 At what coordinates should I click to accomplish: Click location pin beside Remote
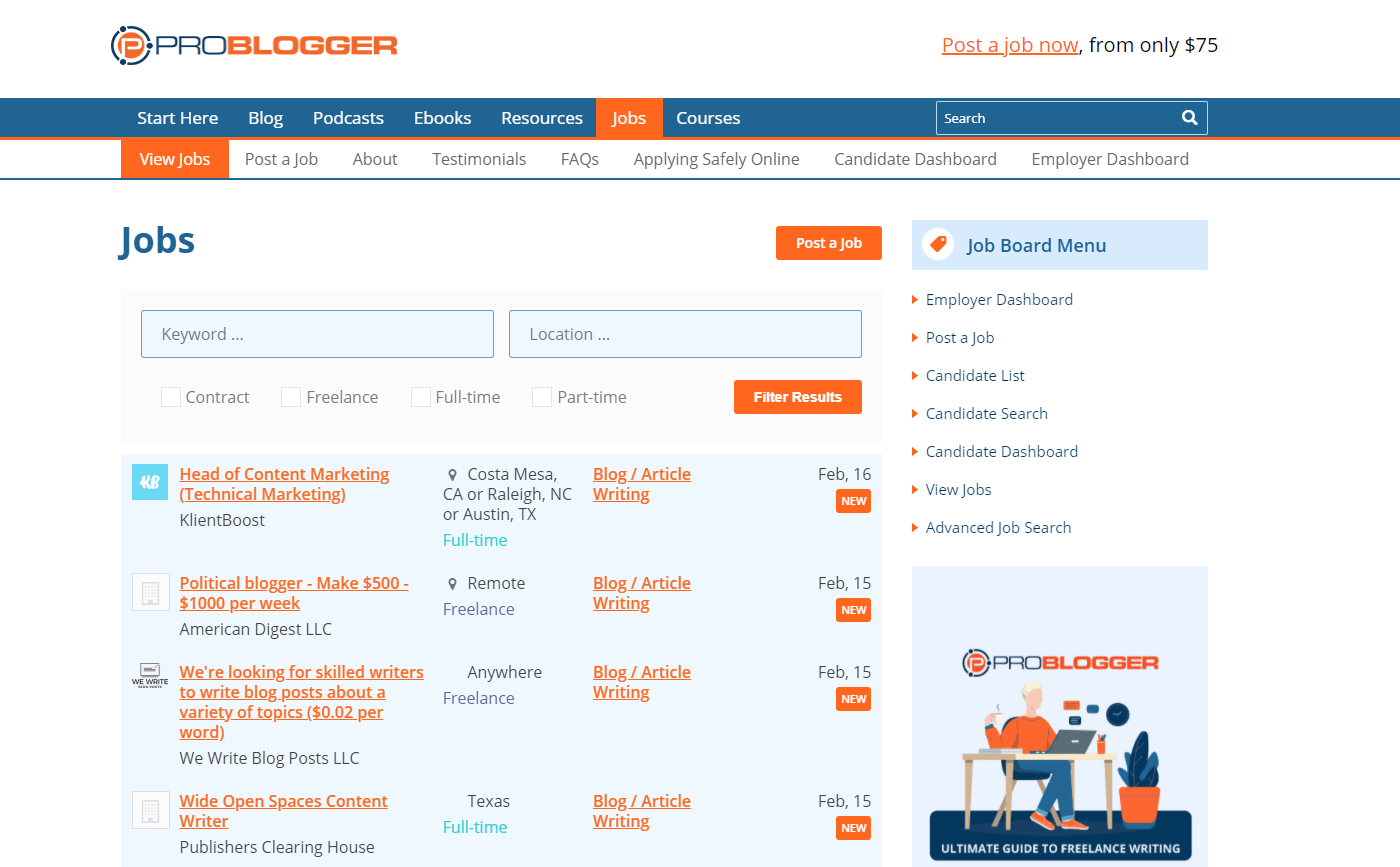(453, 584)
